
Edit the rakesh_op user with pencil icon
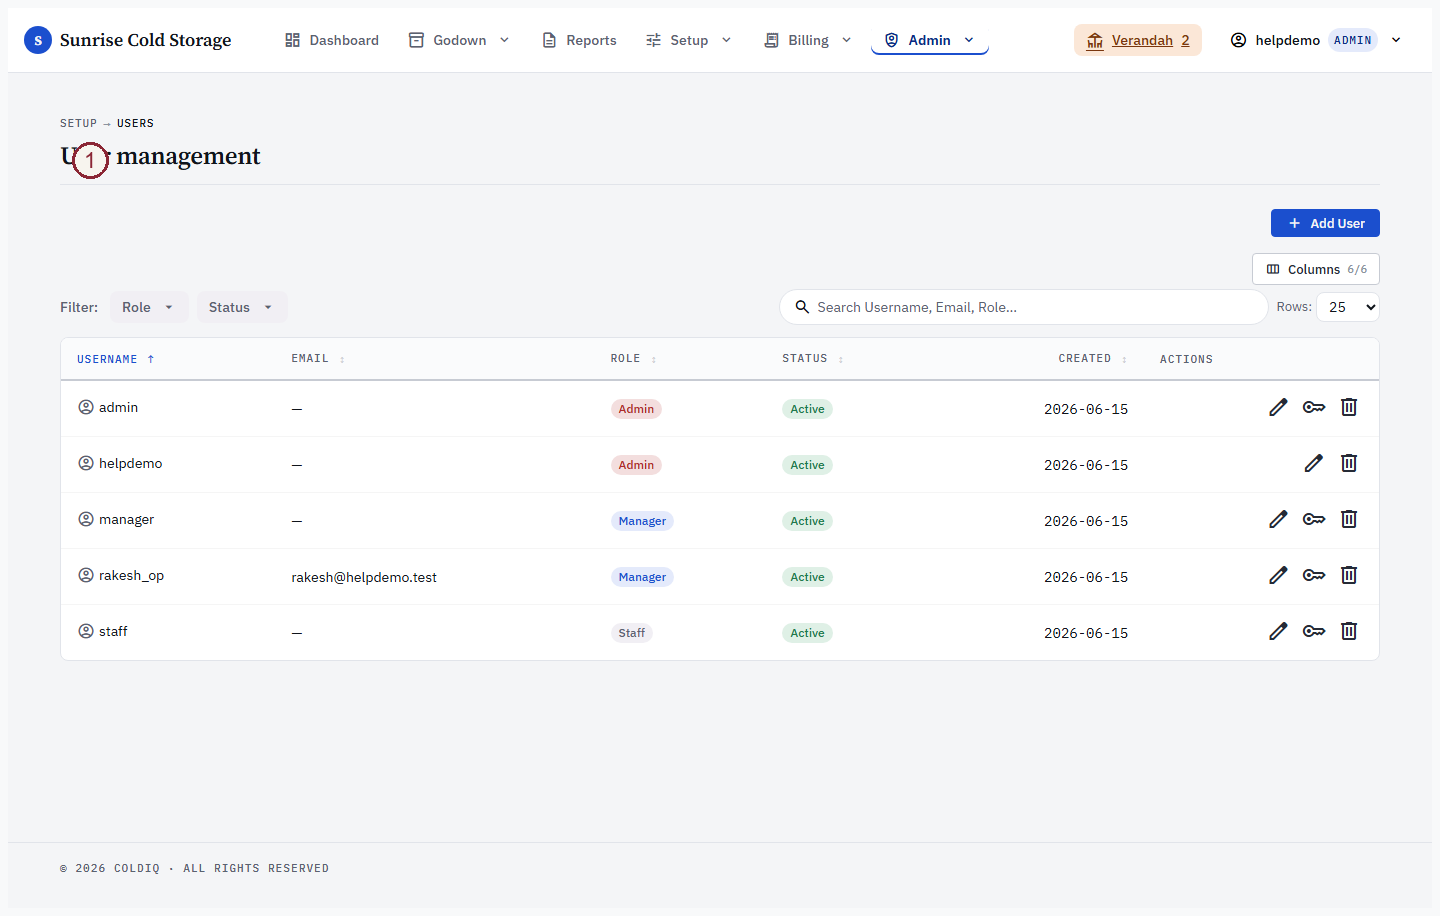1278,575
